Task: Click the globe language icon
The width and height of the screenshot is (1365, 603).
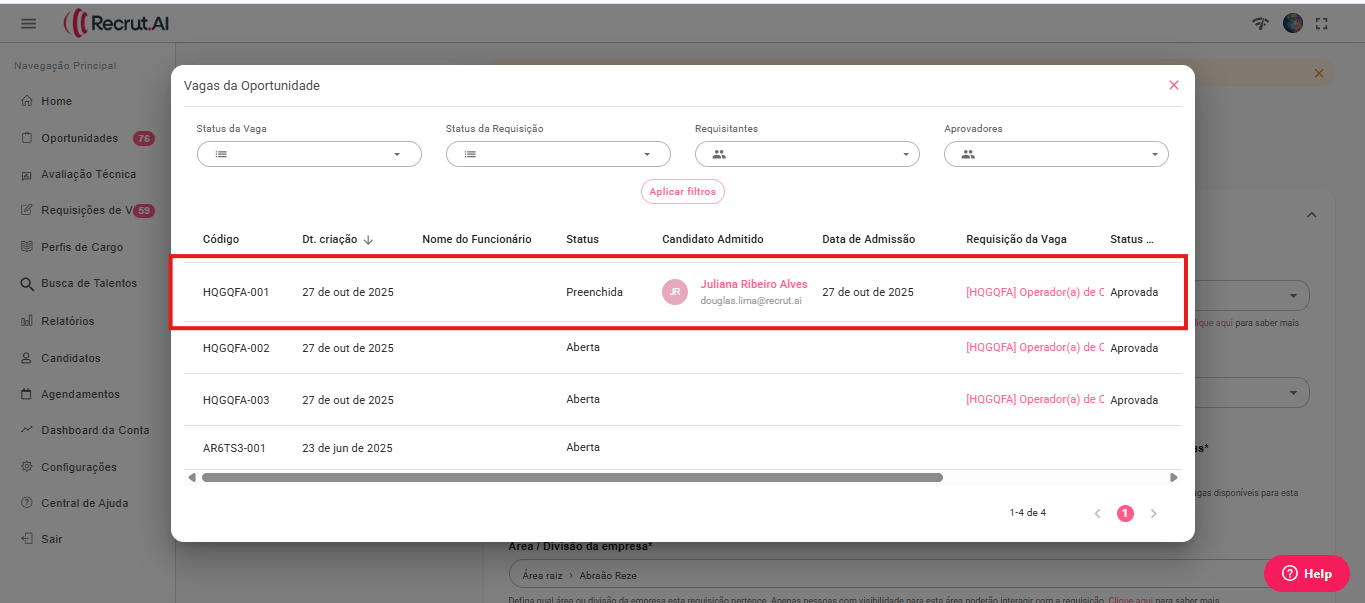Action: pos(1293,23)
